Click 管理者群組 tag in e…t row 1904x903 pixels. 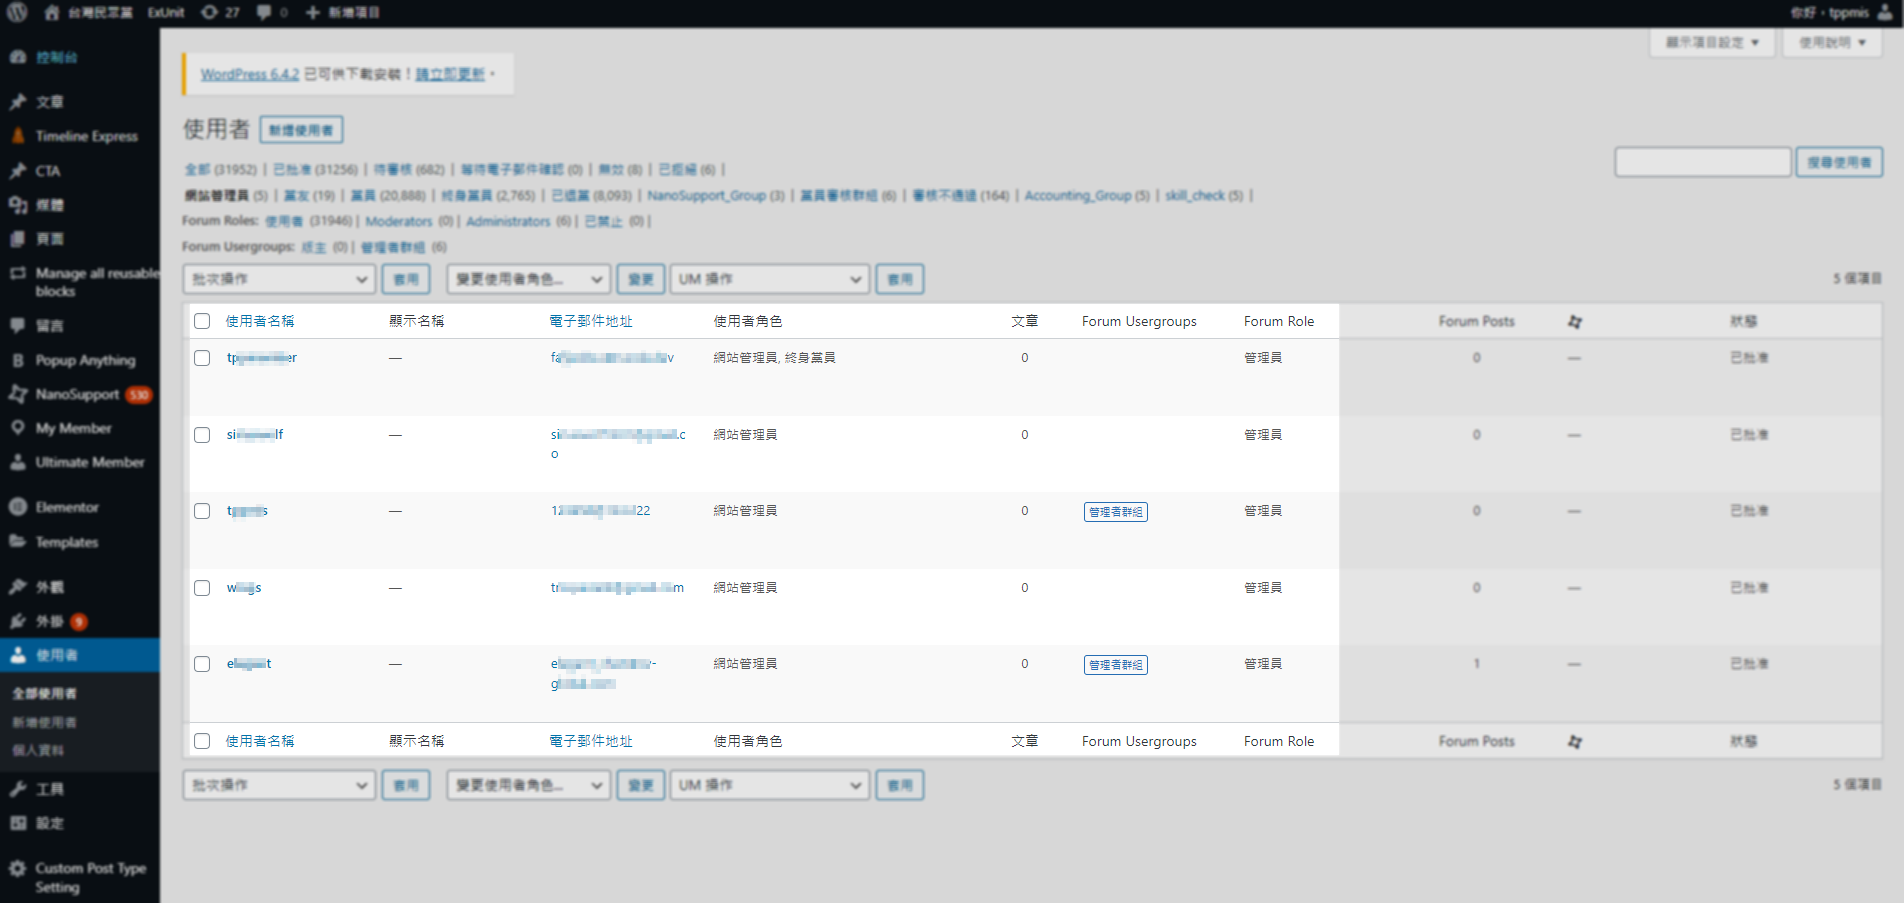(1115, 665)
